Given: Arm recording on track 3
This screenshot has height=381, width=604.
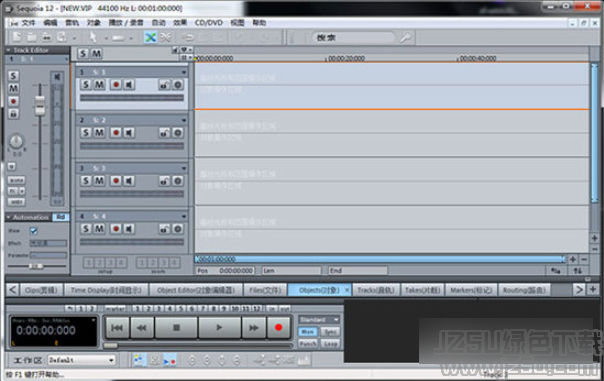Looking at the screenshot, I should [x=116, y=181].
